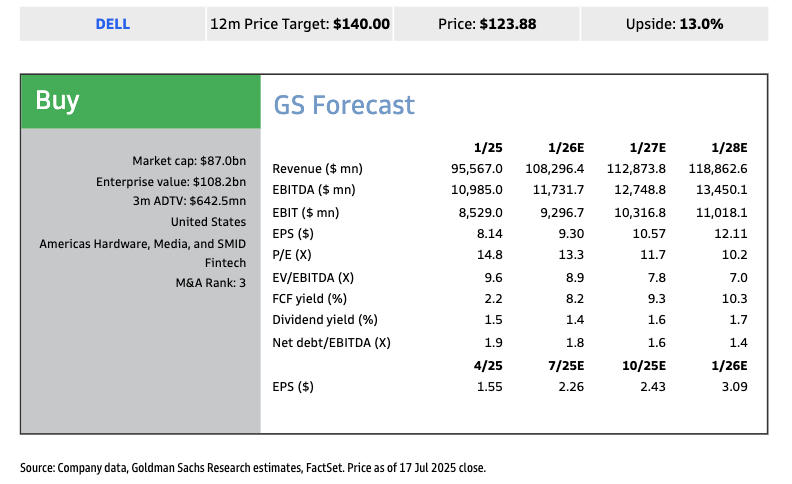This screenshot has height=484, width=792.
Task: Select the Market cap $87.0bn line
Action: 189,161
